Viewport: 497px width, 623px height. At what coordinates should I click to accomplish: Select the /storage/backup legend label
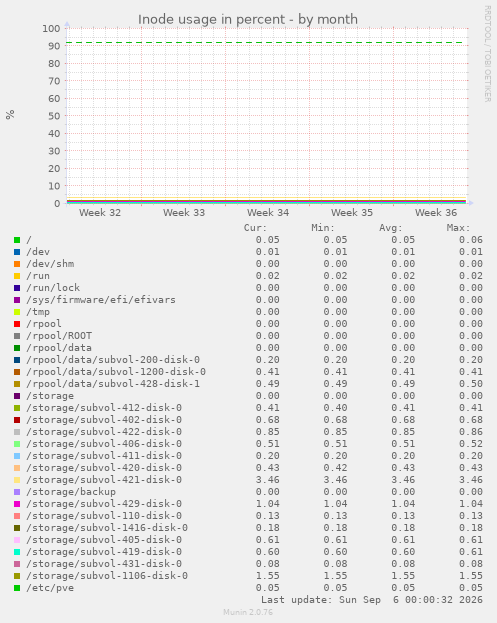tap(71, 492)
